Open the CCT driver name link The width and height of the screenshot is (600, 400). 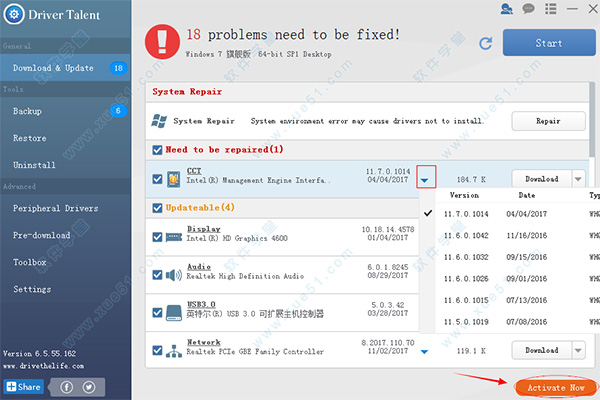click(194, 171)
